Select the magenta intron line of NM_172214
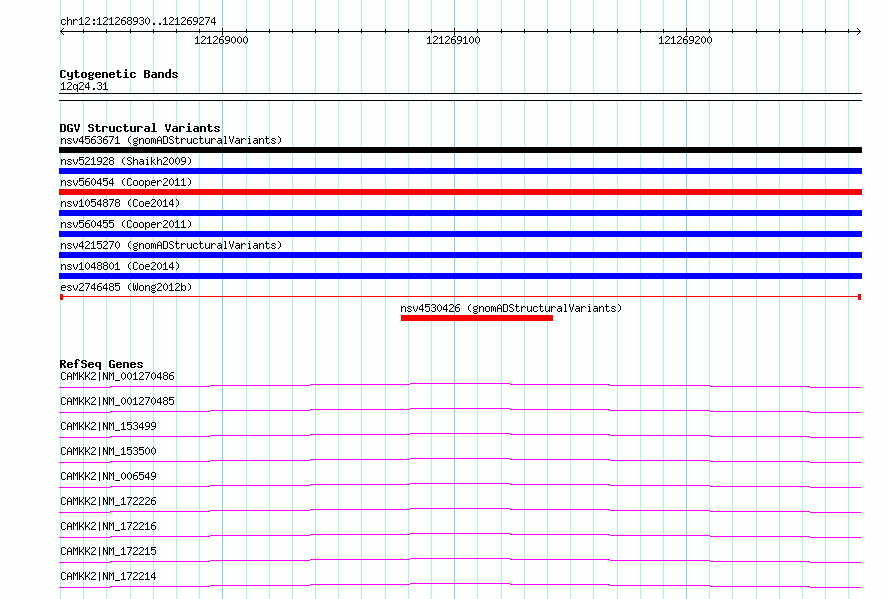The width and height of the screenshot is (890, 599). point(460,585)
